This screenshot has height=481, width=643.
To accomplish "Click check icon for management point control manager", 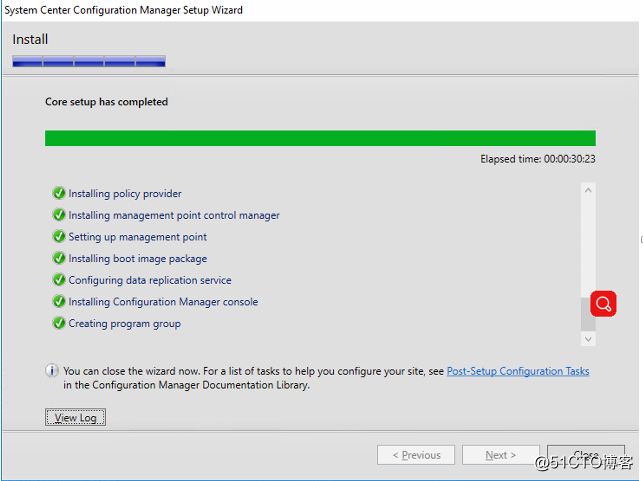I will point(59,214).
